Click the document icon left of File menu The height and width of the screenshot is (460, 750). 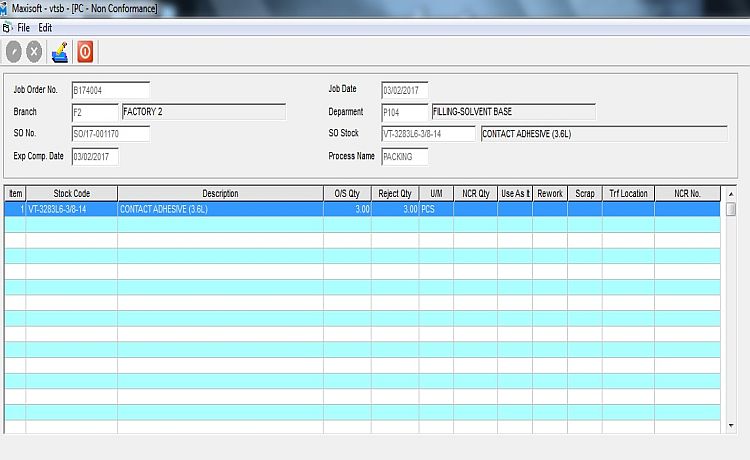(x=7, y=27)
